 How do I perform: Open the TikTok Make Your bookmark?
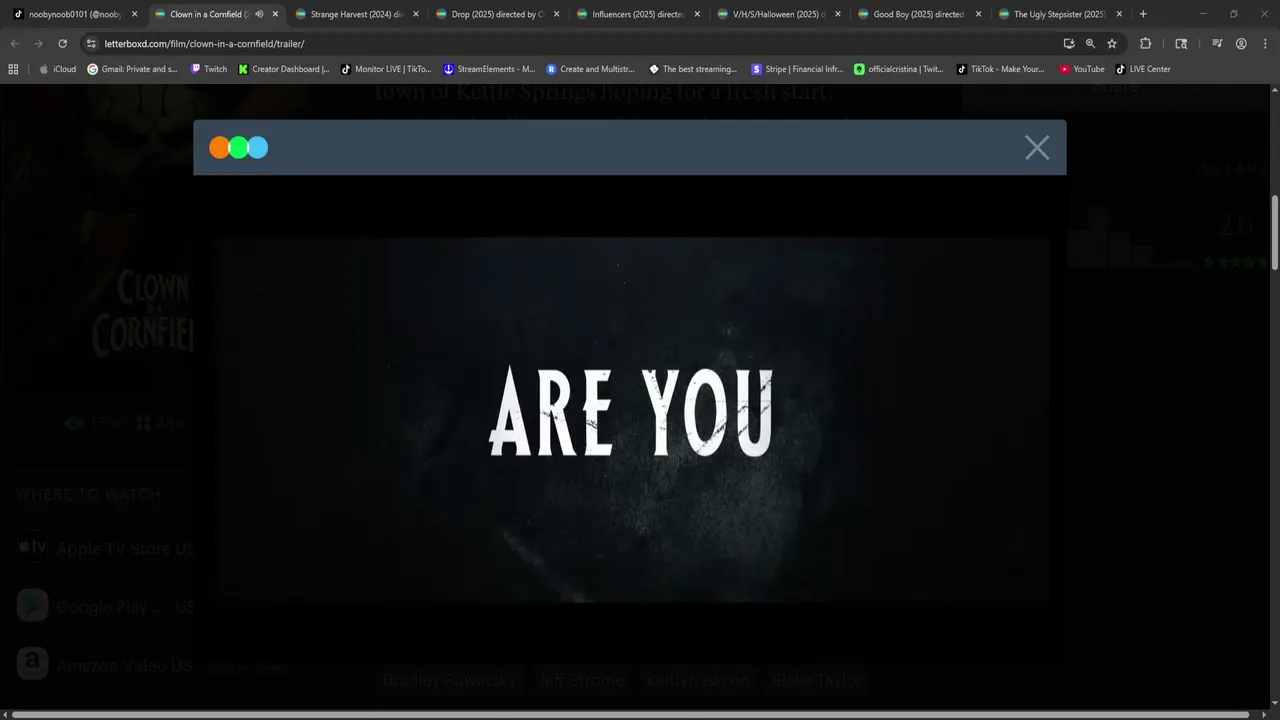(1000, 69)
